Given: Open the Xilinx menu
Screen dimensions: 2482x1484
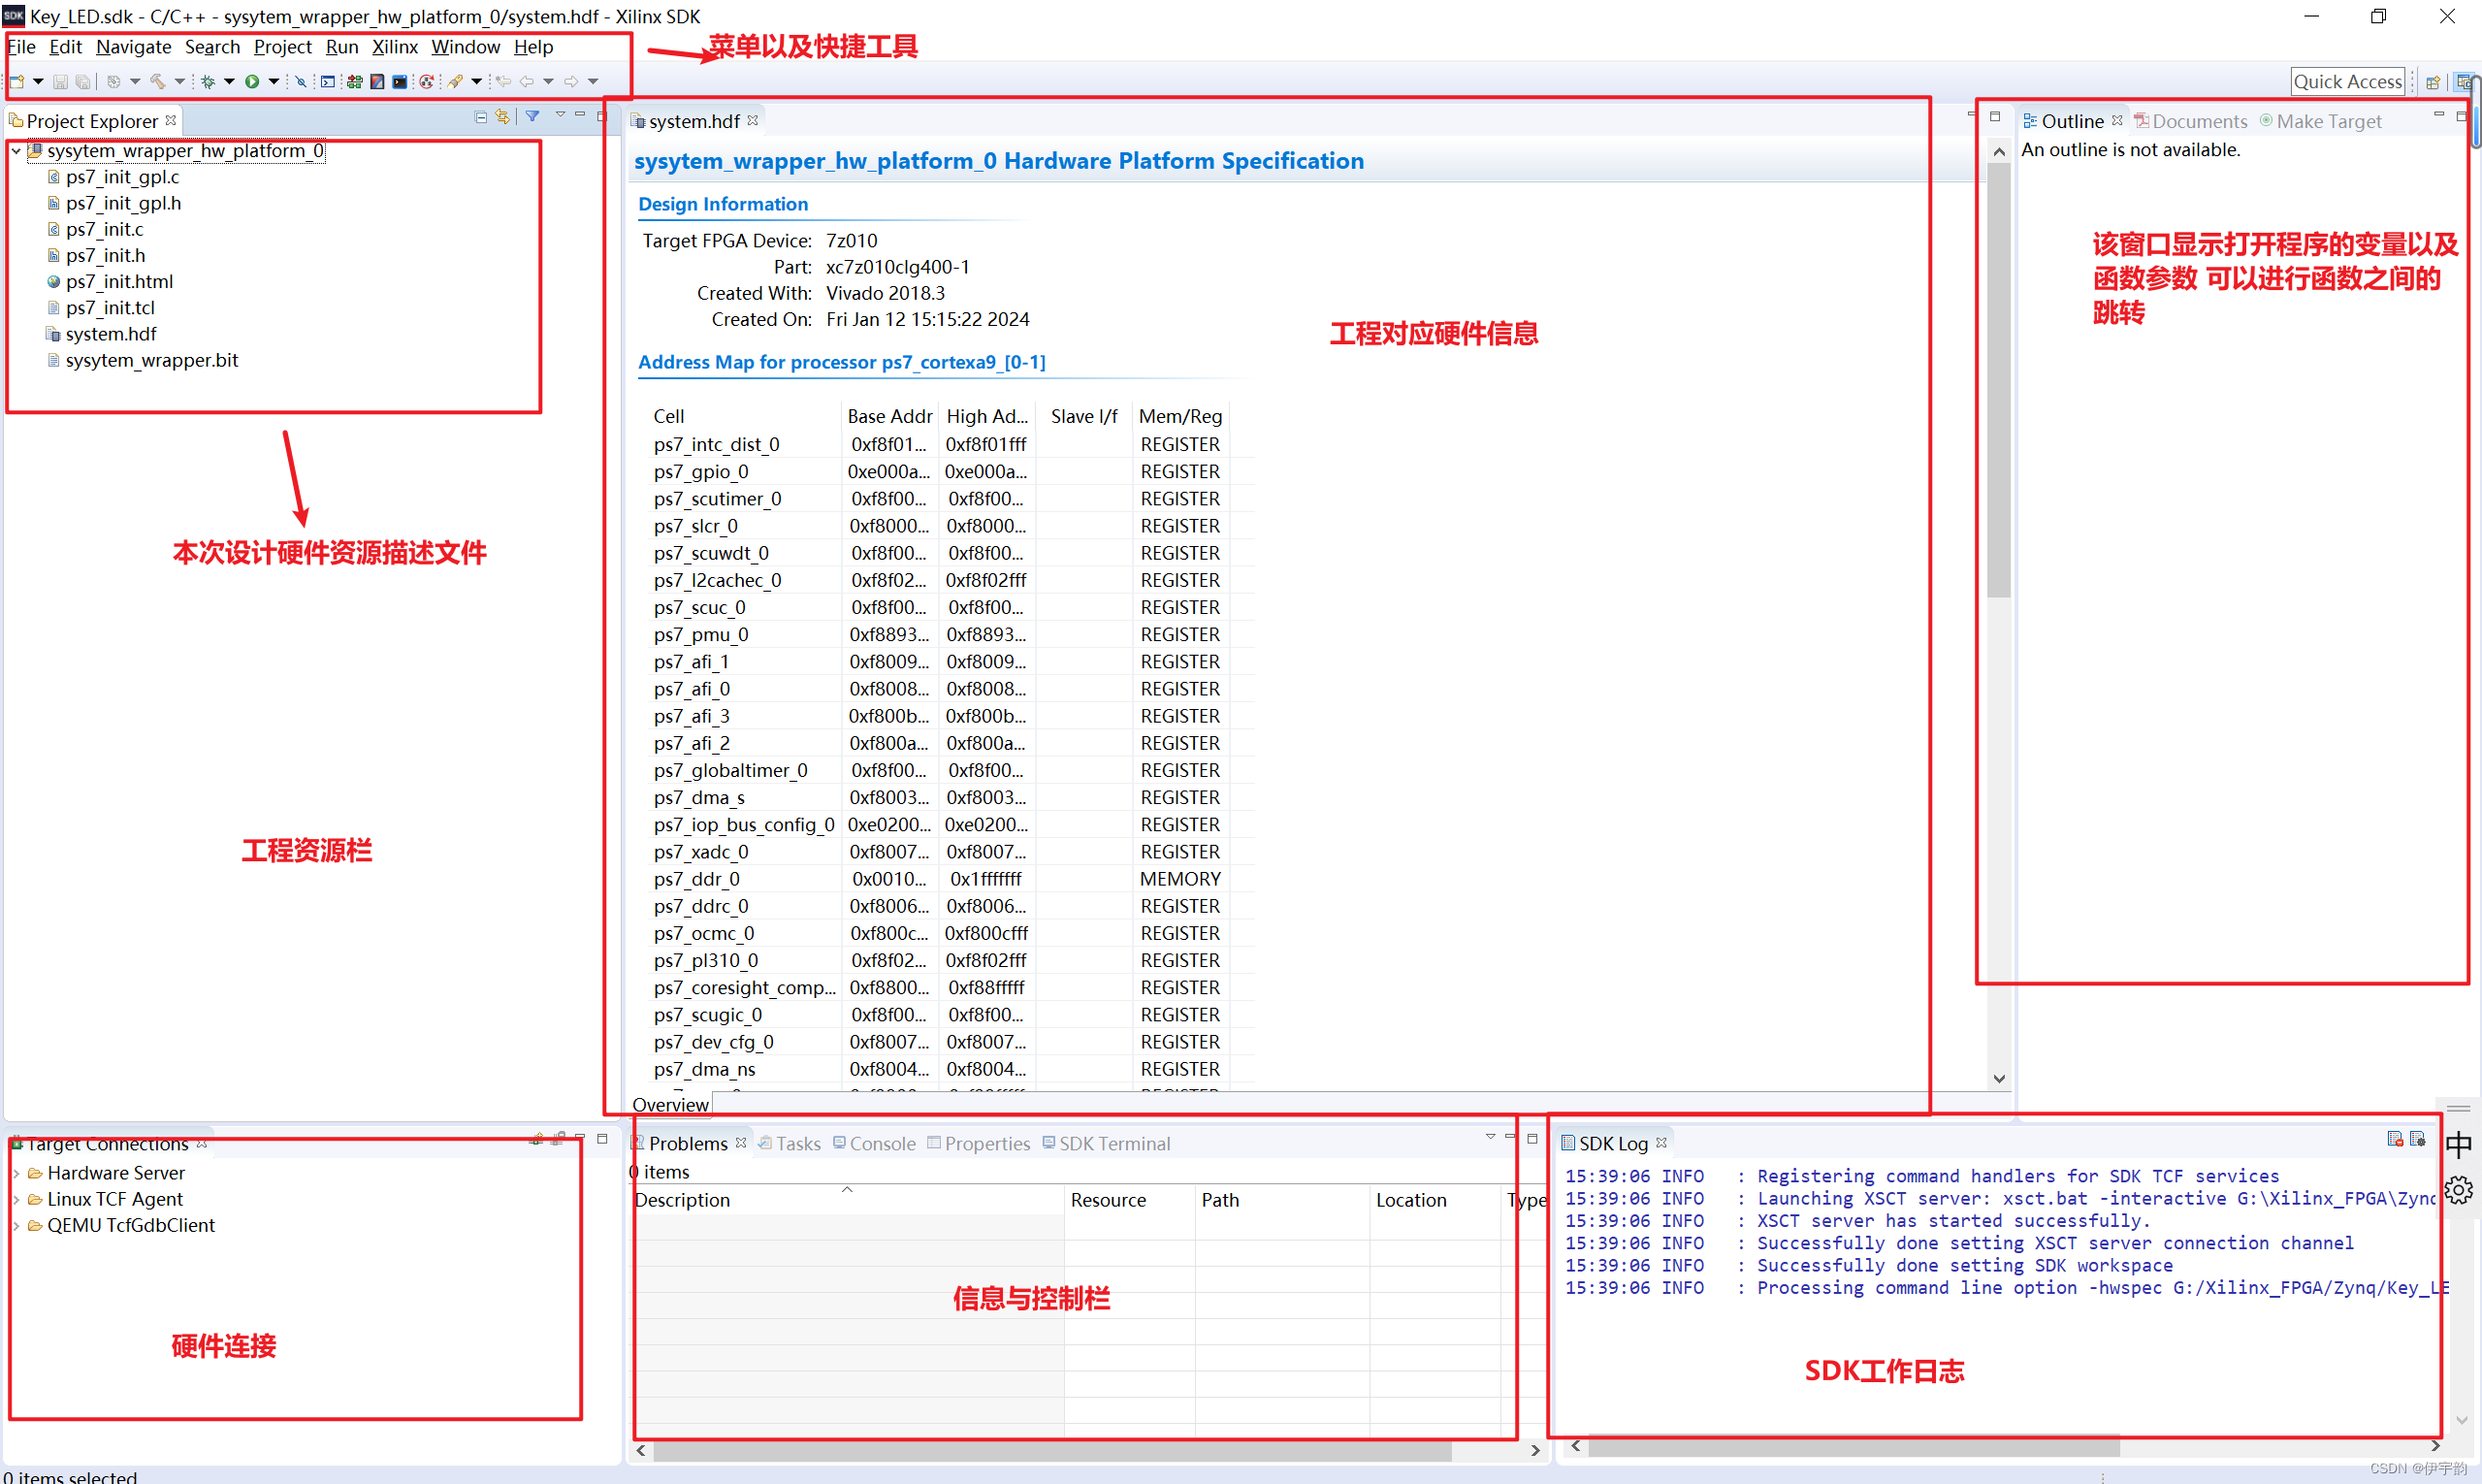Looking at the screenshot, I should (x=394, y=47).
